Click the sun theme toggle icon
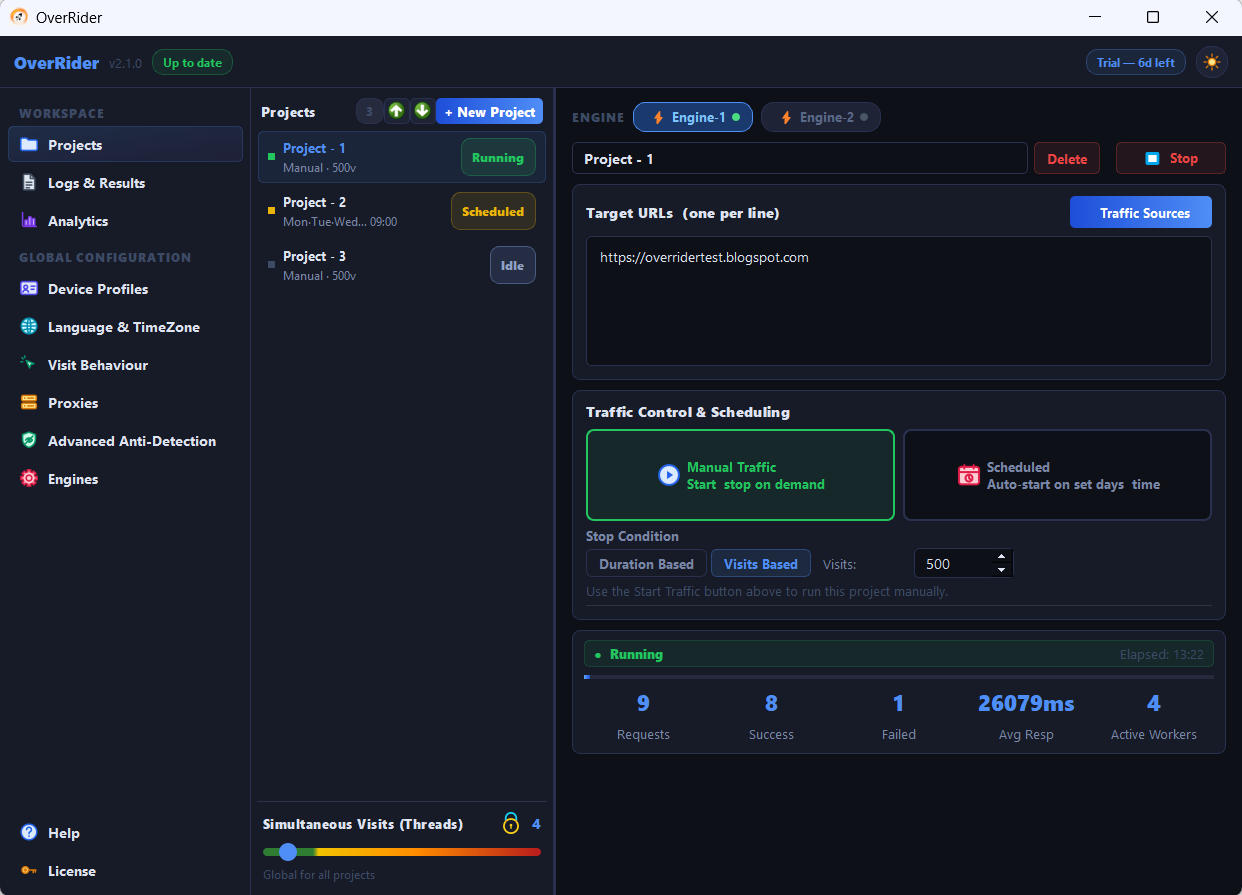Screen dimensions: 1242x895 (1212, 62)
